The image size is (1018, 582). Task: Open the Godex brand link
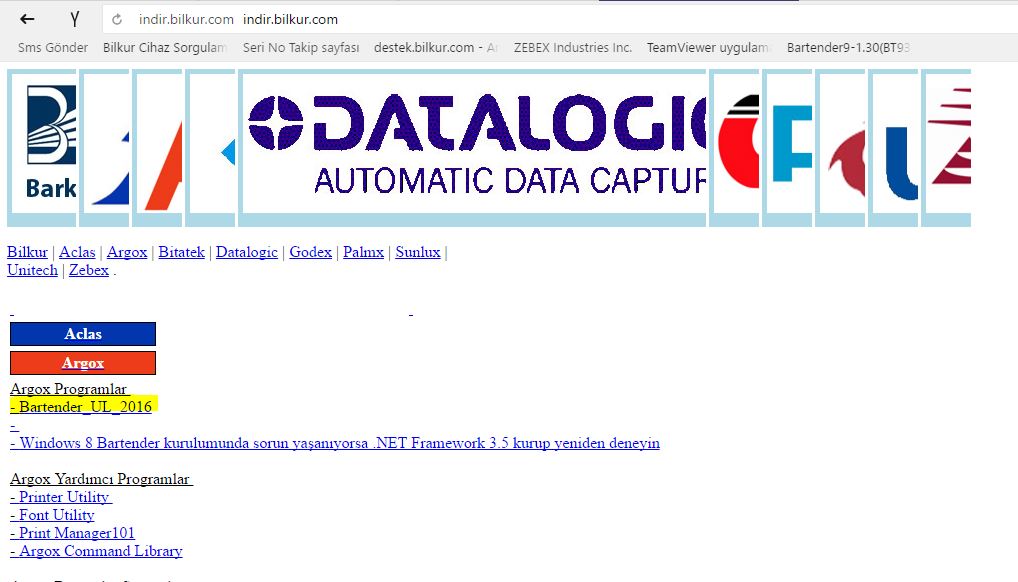click(310, 252)
